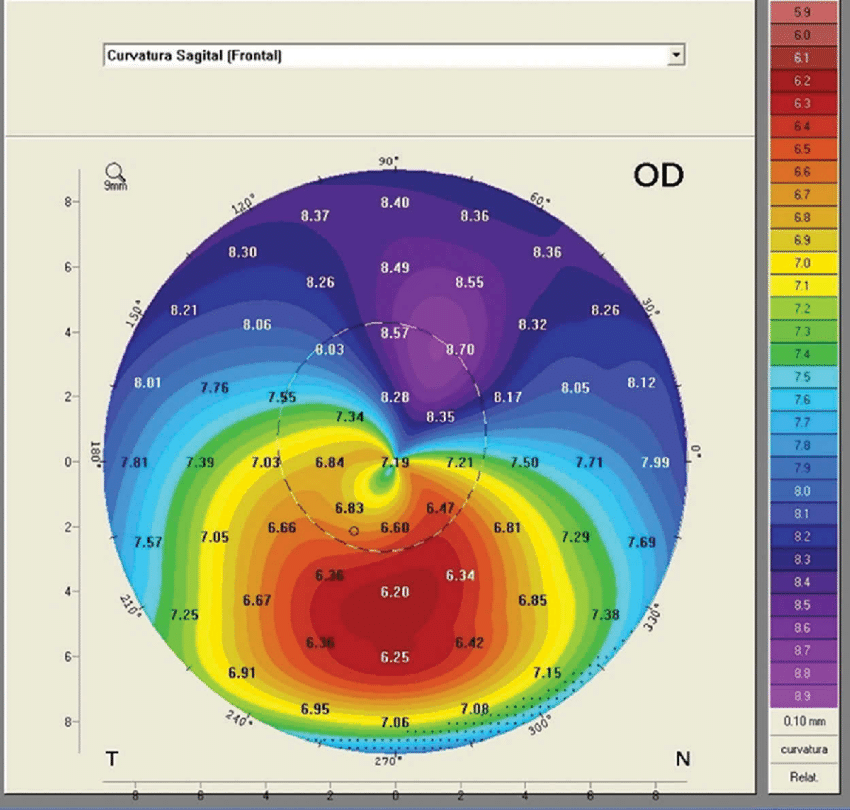Select the Relat. scale mode button
Viewport: 850px width, 810px height.
click(x=809, y=774)
